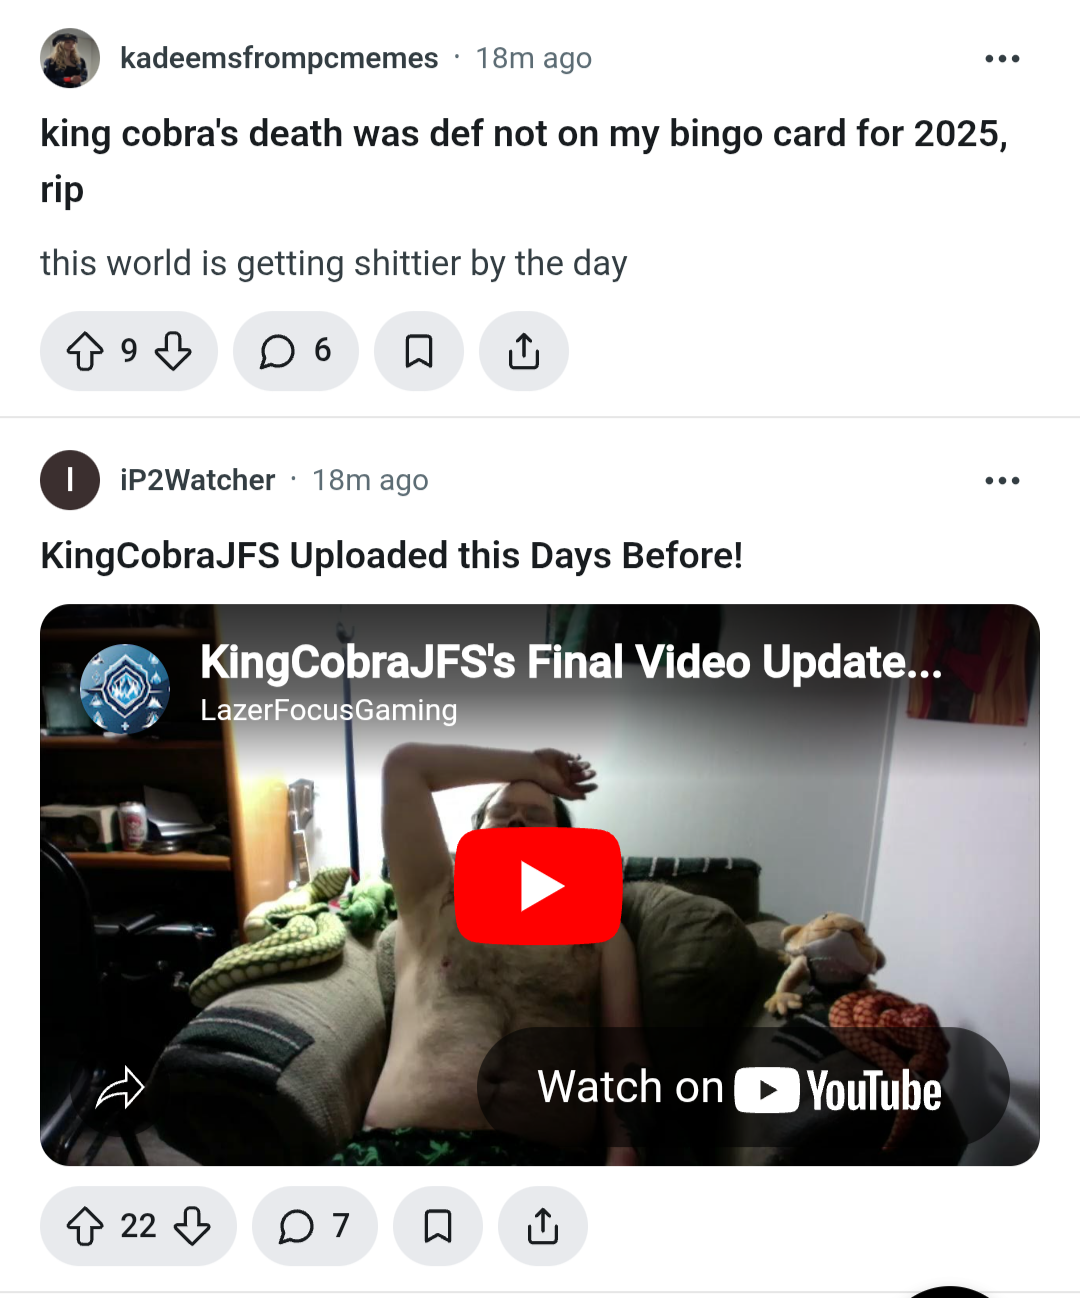Play the embedded YouTube video
This screenshot has height=1298, width=1080.
[538, 886]
